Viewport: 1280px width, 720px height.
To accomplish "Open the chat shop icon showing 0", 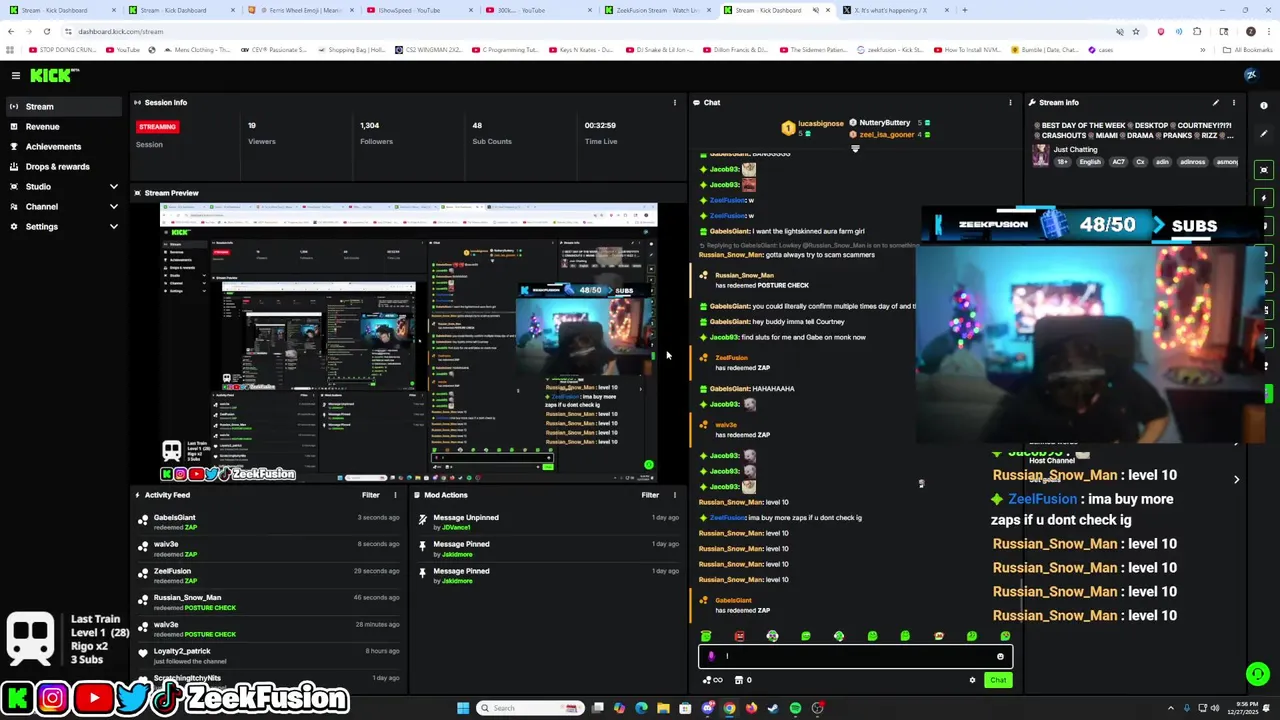I will pos(743,680).
